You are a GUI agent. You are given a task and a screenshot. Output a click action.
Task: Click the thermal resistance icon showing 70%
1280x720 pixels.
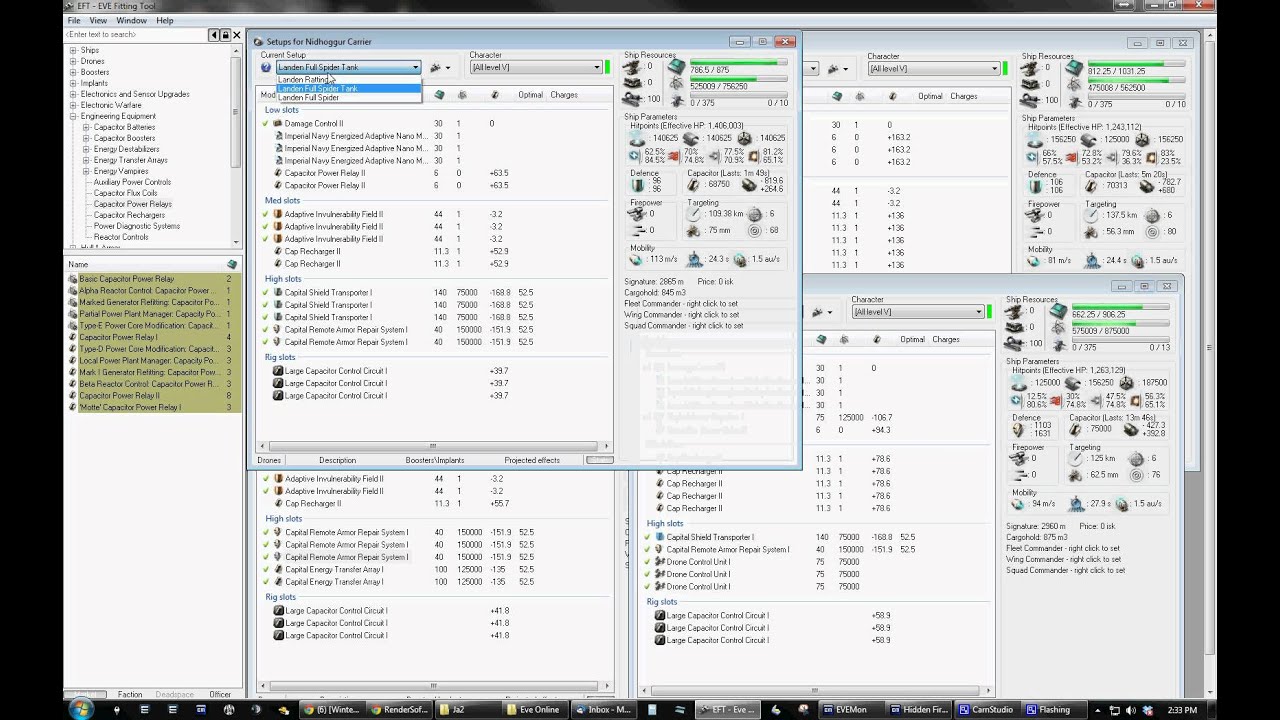673,156
